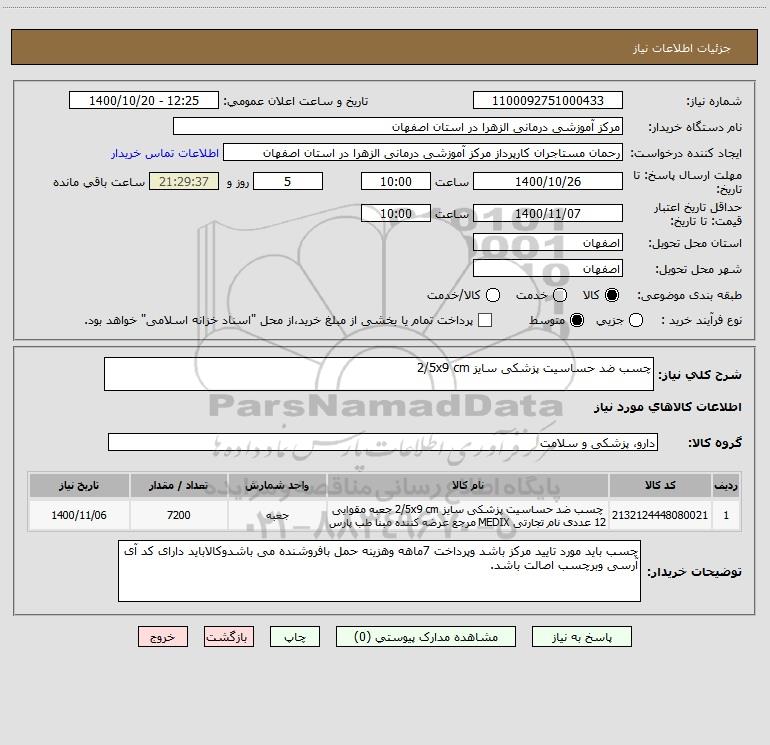Click the توضیحات خریدار label

694,572
